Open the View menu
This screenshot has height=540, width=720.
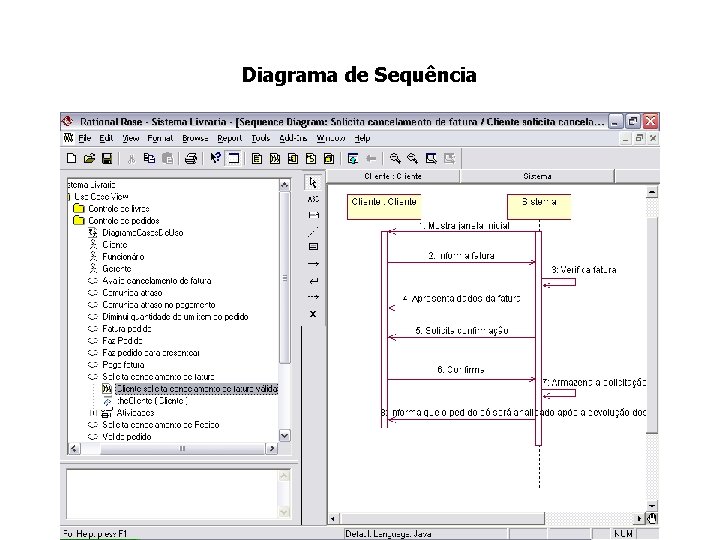(x=130, y=138)
